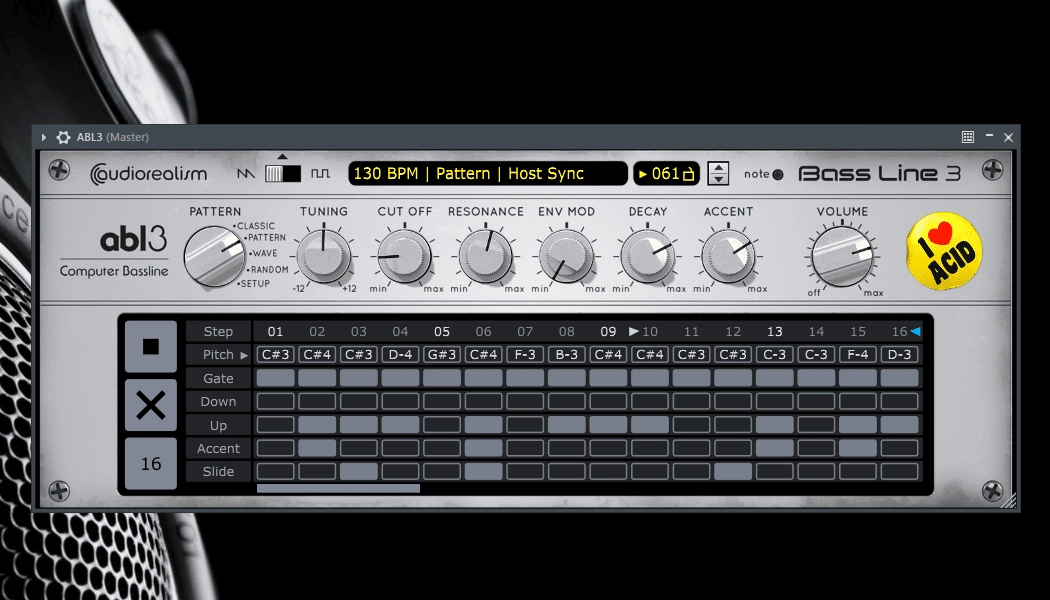The image size is (1050, 600).
Task: Click the Env Mod knob
Action: point(567,256)
